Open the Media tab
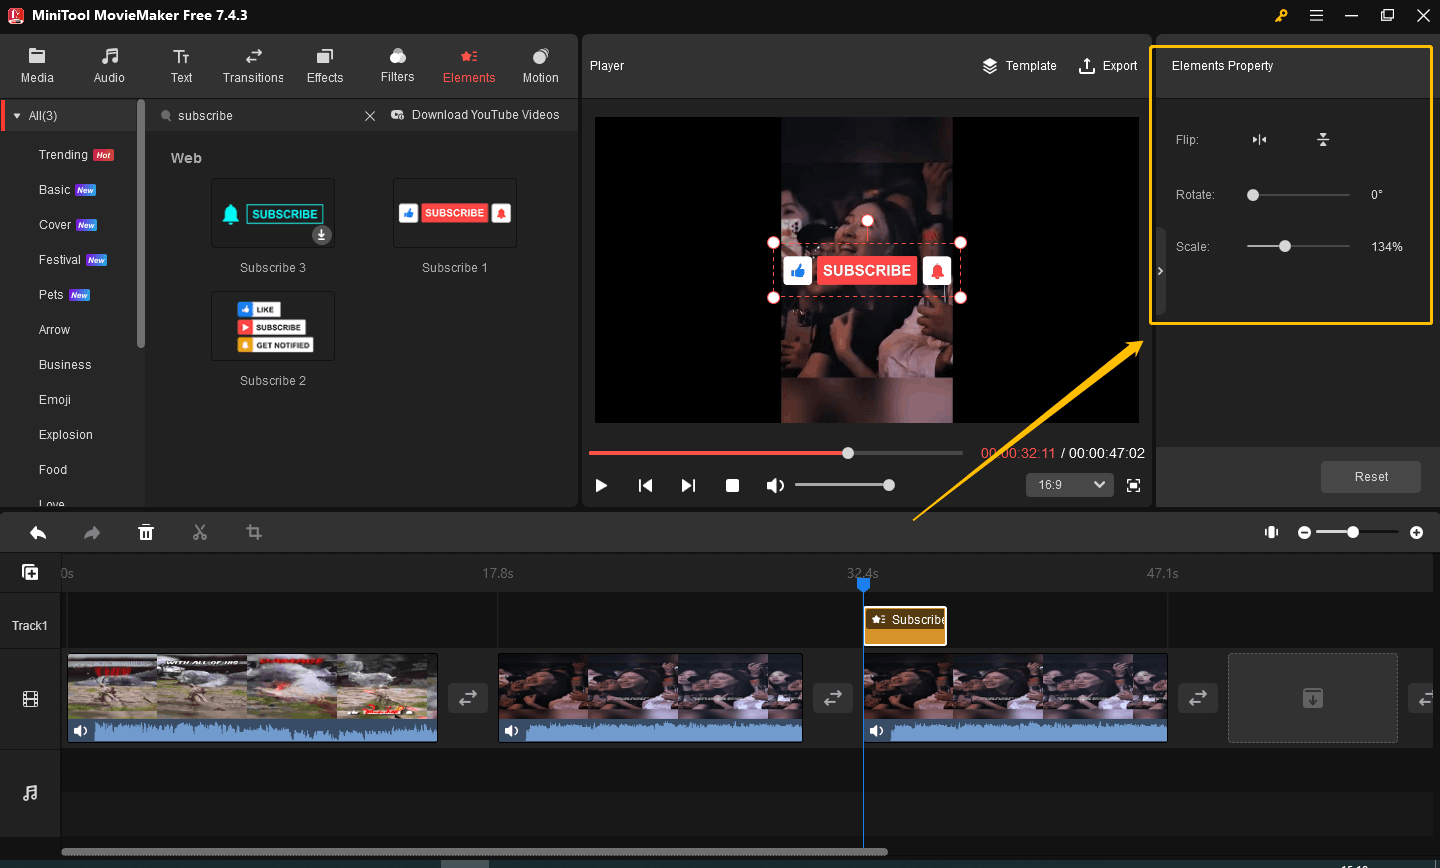The image size is (1440, 868). [x=37, y=66]
